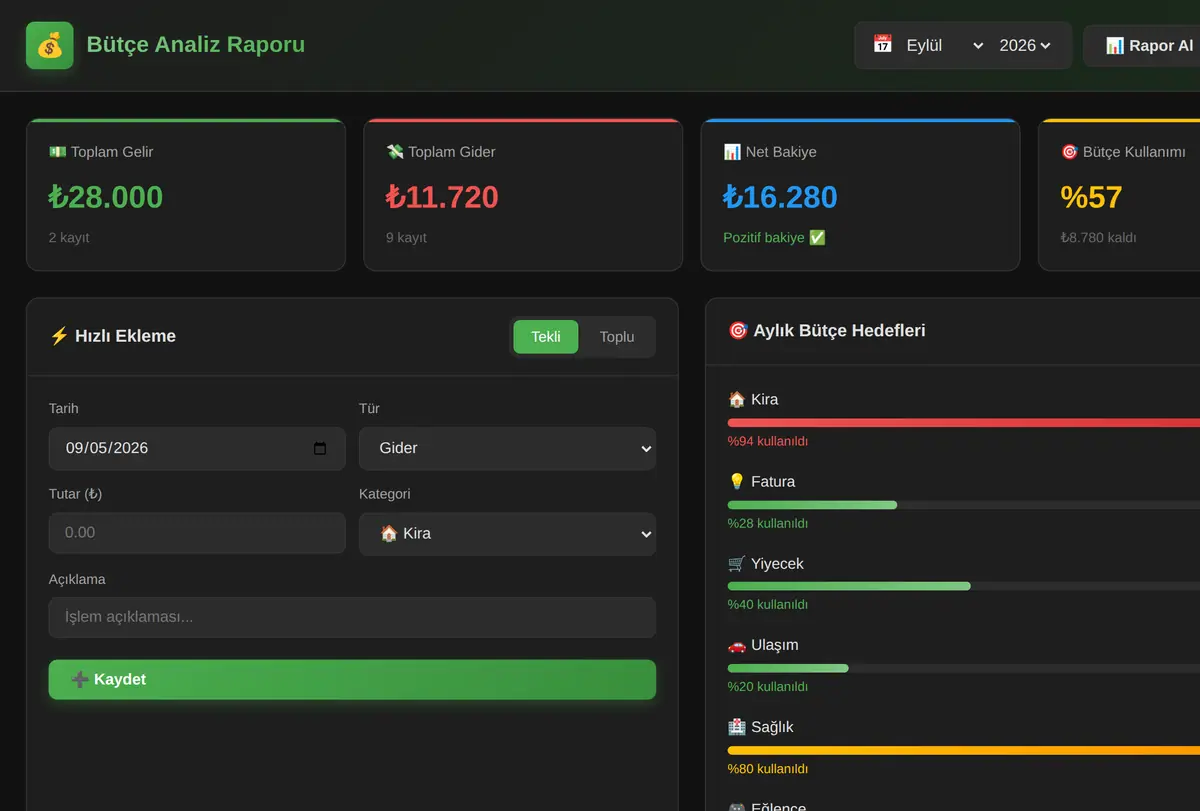Open the Tür dropdown showing Gider
This screenshot has width=1200, height=811.
pos(507,448)
